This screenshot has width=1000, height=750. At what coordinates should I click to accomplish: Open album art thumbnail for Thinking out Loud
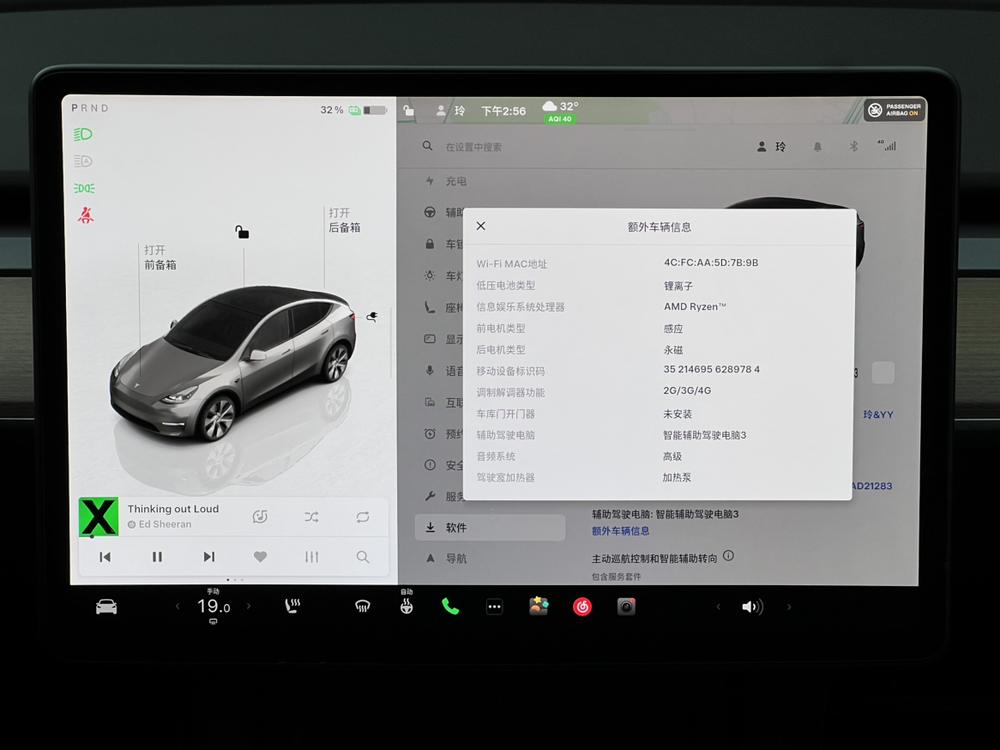(98, 517)
